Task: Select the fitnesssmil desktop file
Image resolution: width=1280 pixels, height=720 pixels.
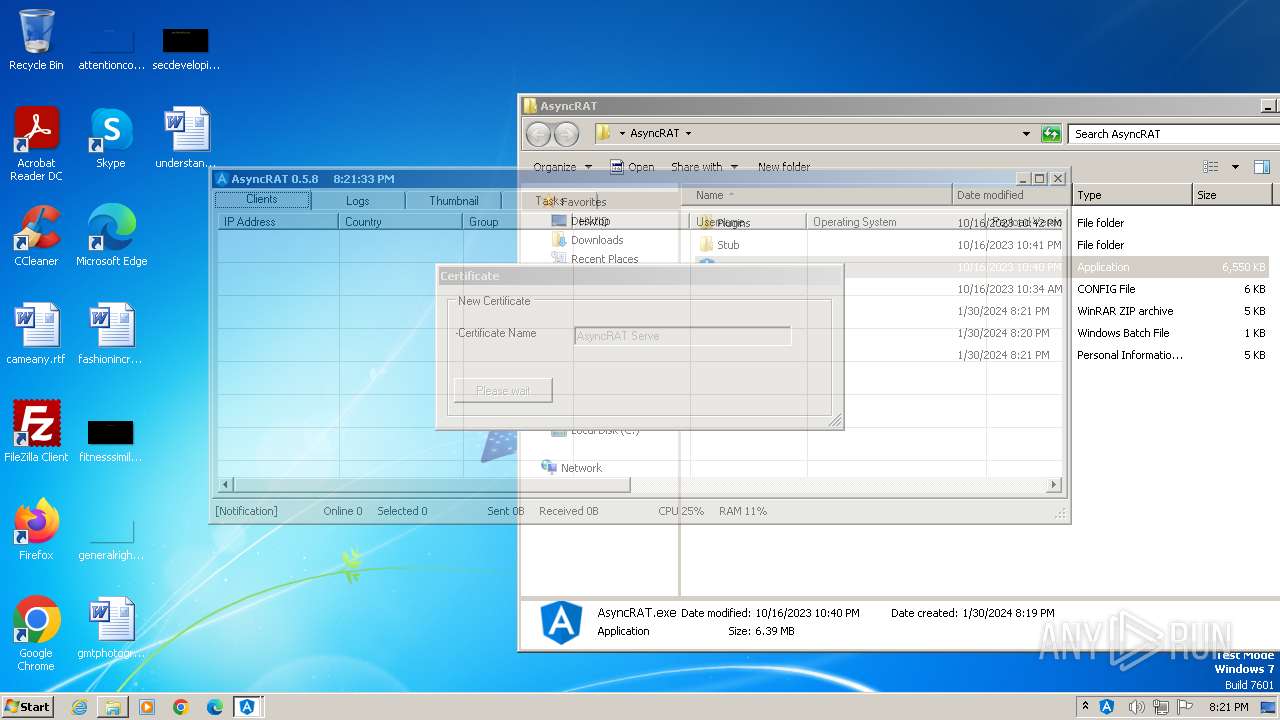Action: click(x=111, y=440)
